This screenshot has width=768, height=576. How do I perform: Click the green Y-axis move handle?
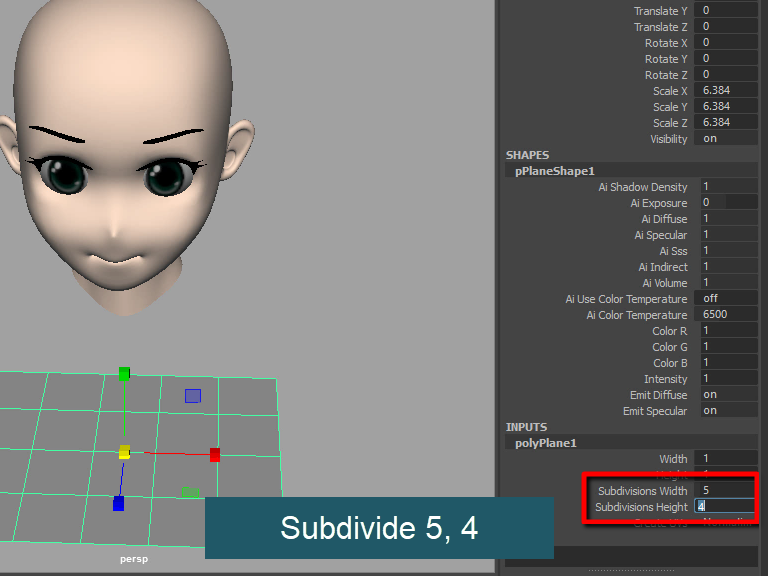click(124, 374)
